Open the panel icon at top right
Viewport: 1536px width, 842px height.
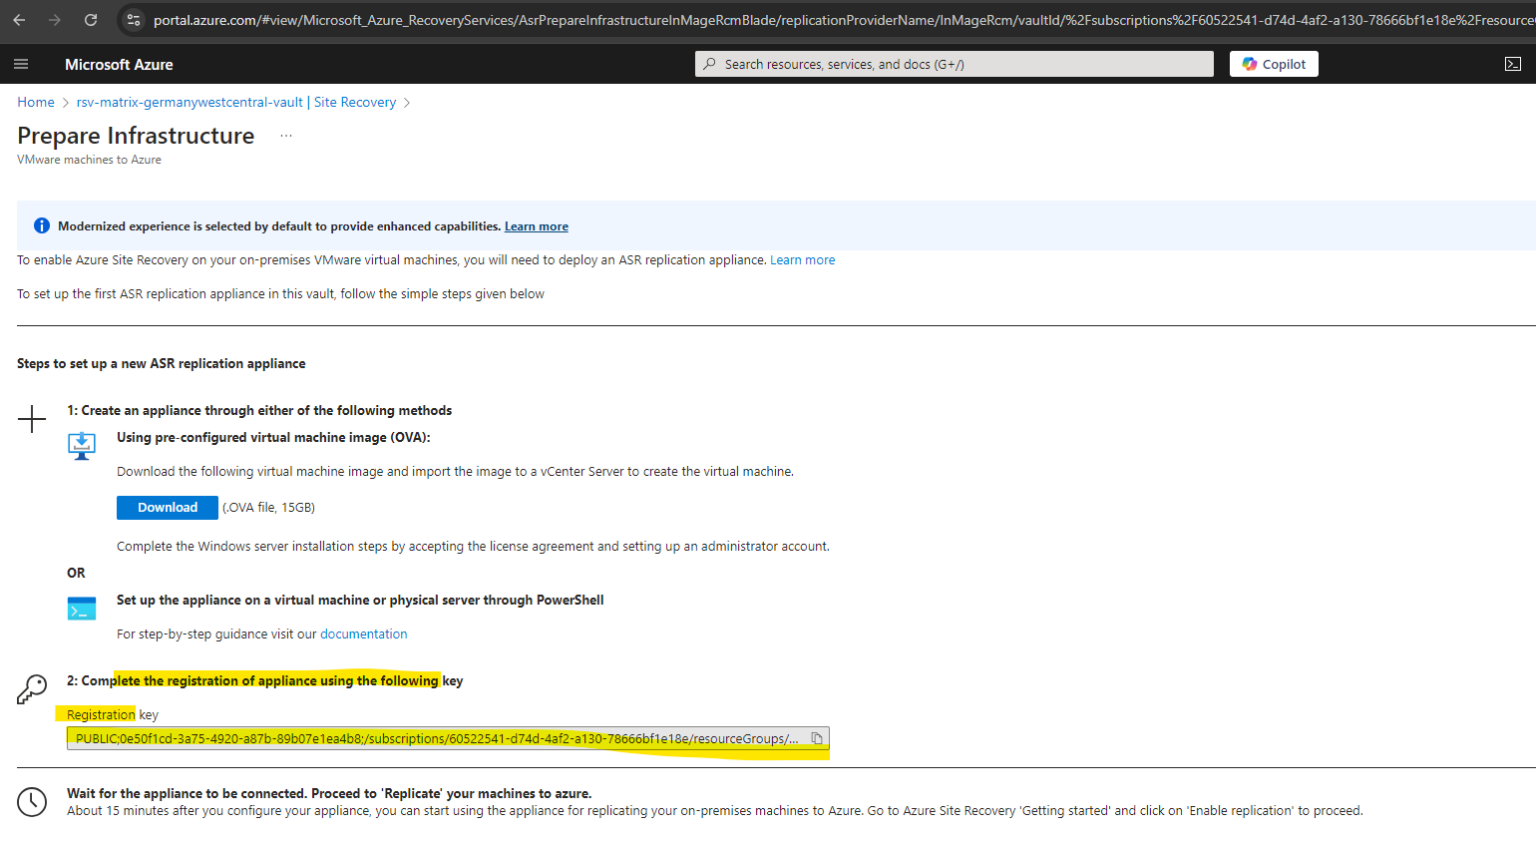tap(1512, 63)
